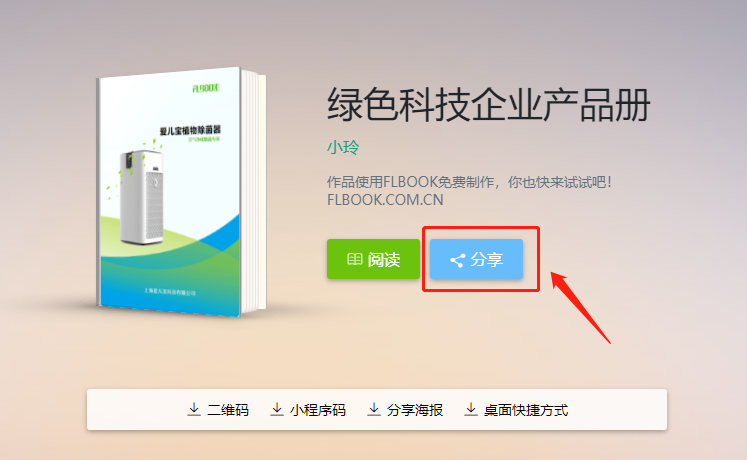Open the book via 阅读 button text
This screenshot has width=747, height=460.
(384, 260)
